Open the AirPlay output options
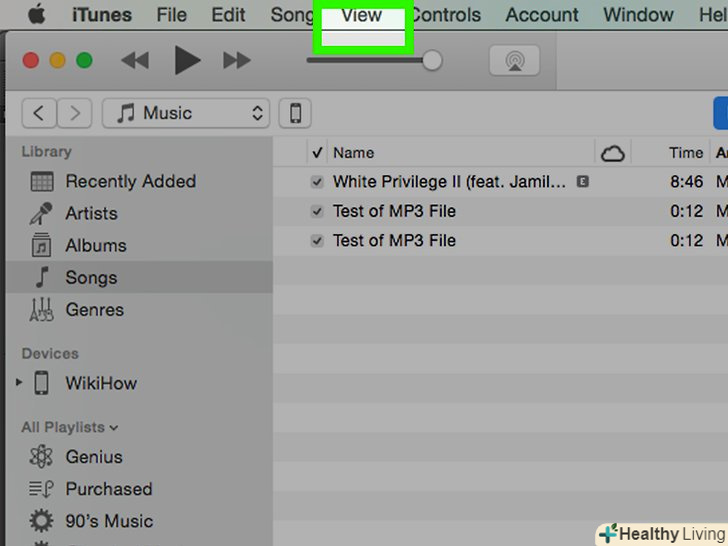 (514, 60)
